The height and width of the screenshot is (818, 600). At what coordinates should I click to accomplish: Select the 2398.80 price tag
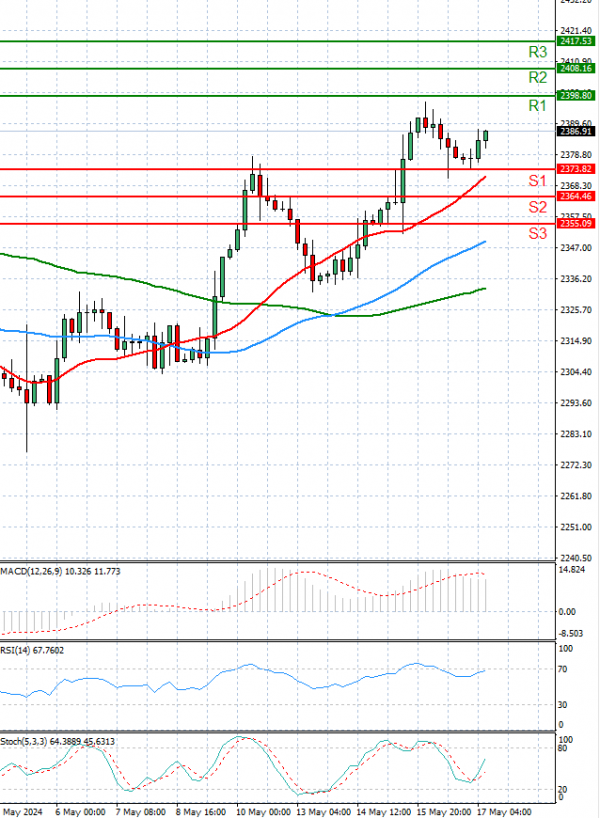[x=576, y=95]
